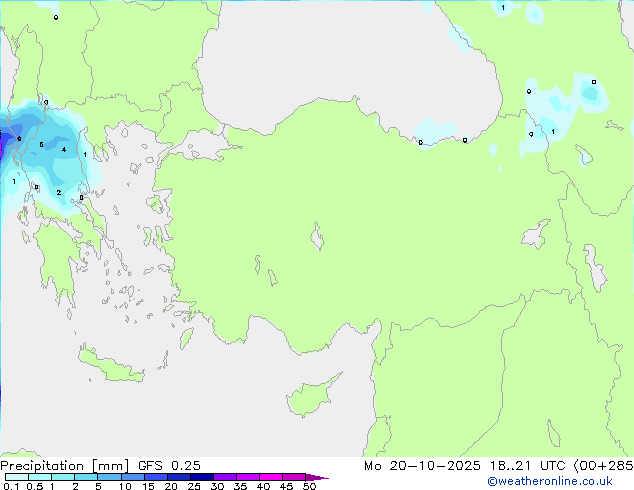Select the 20–25 mm legend color box

tap(178, 477)
